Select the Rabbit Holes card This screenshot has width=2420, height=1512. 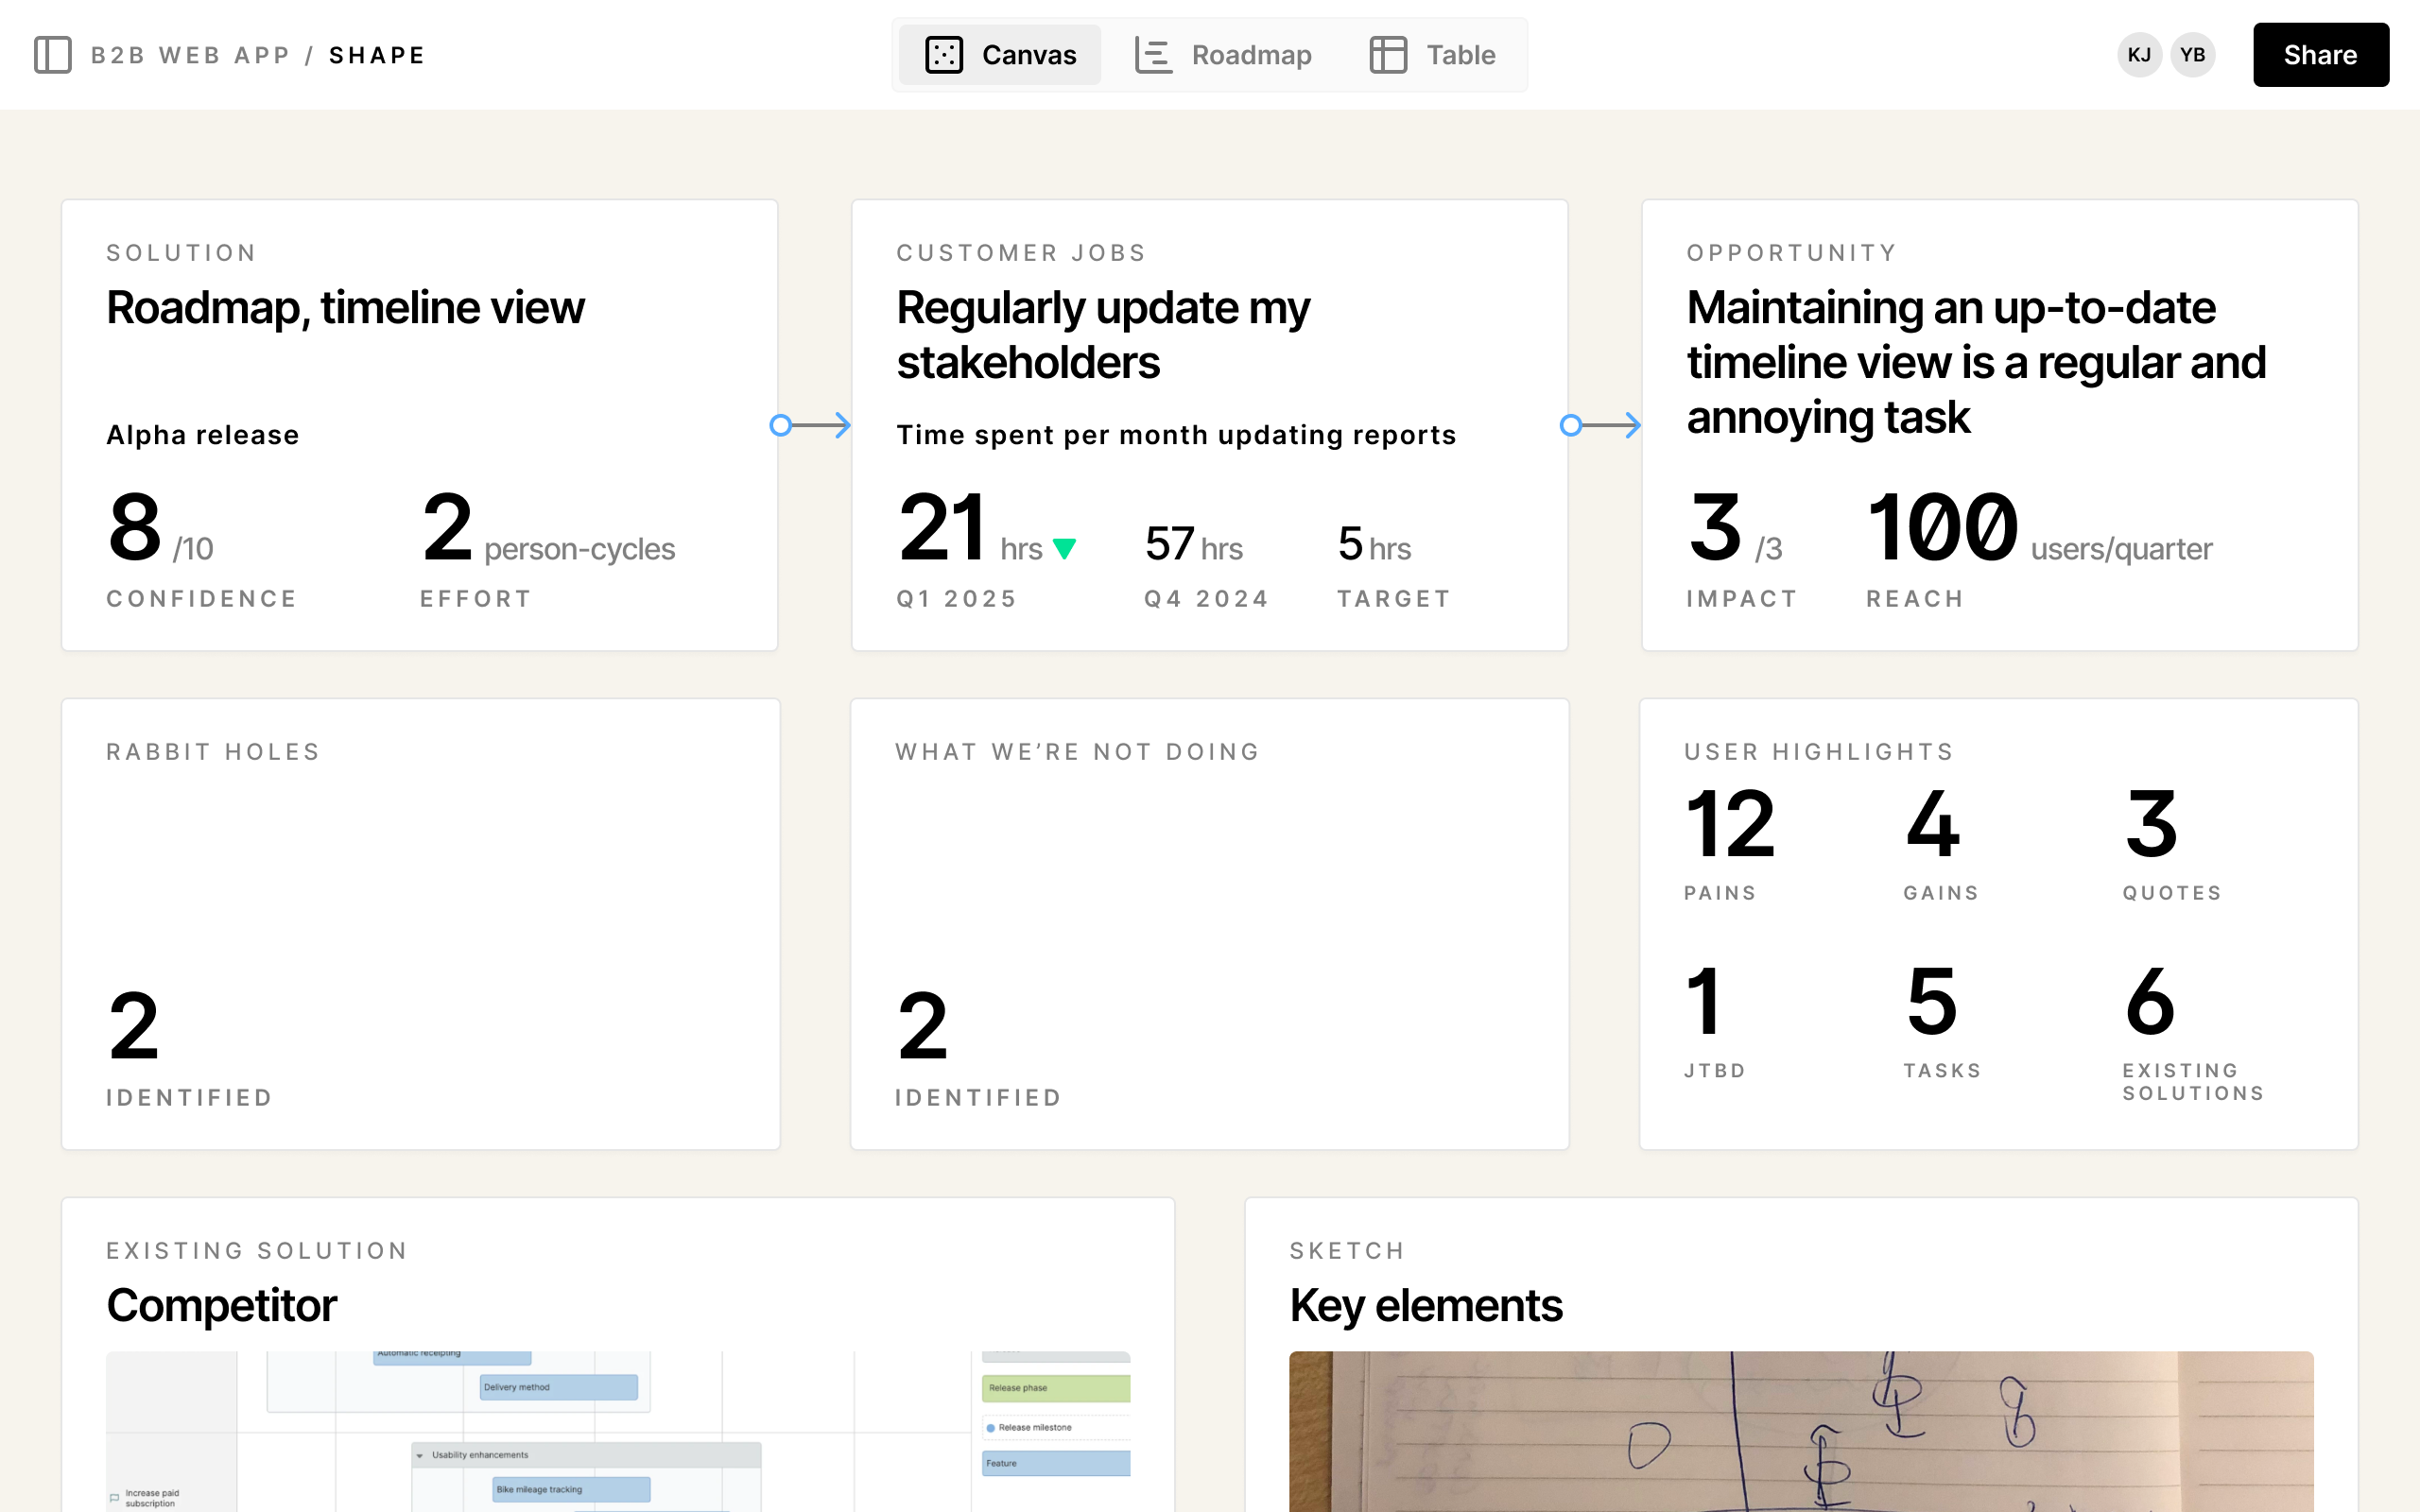tap(420, 925)
